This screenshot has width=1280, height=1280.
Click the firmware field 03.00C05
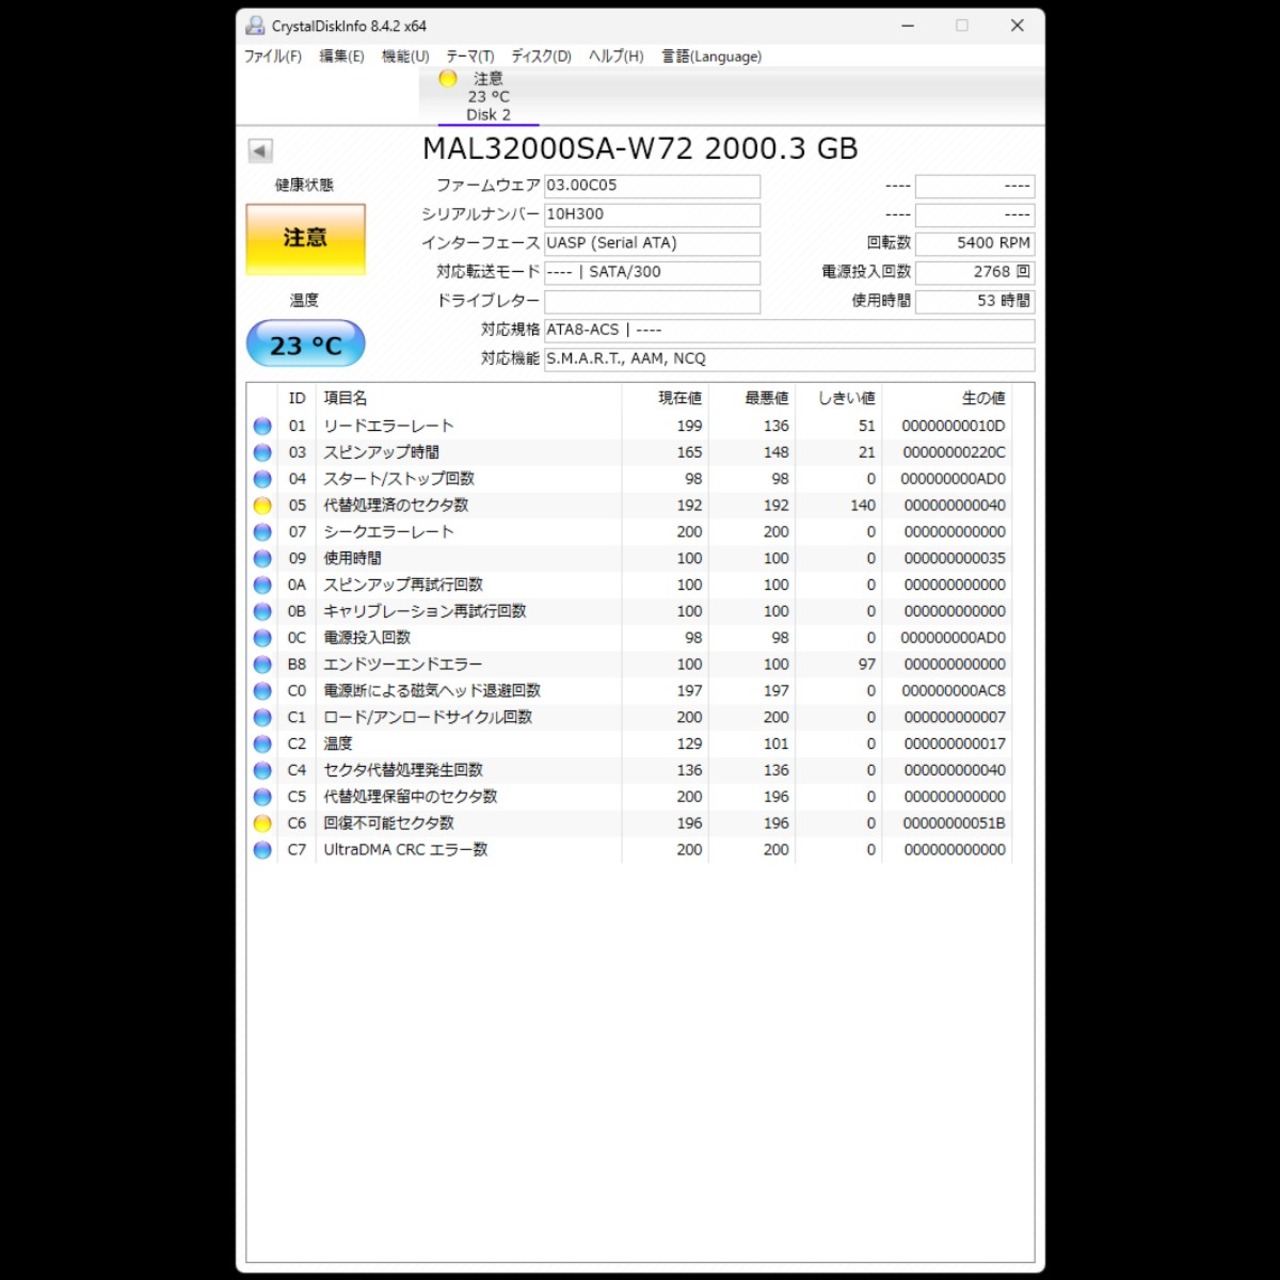[x=652, y=186]
